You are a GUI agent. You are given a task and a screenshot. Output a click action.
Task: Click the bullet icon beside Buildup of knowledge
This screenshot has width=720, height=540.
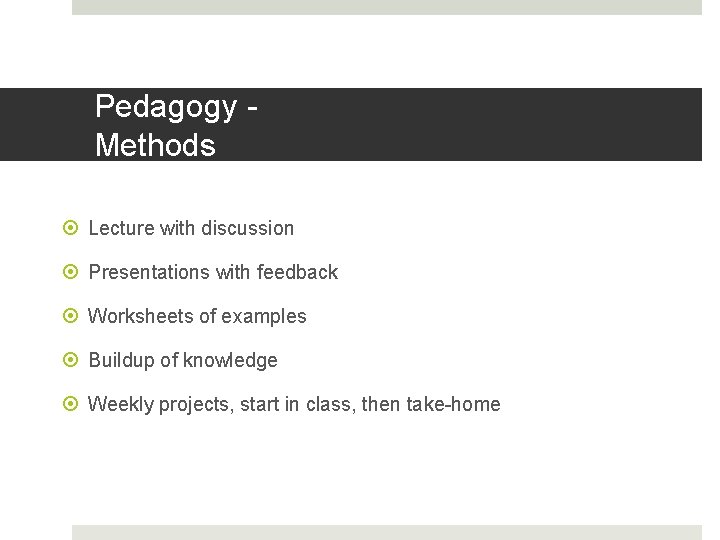tap(70, 360)
